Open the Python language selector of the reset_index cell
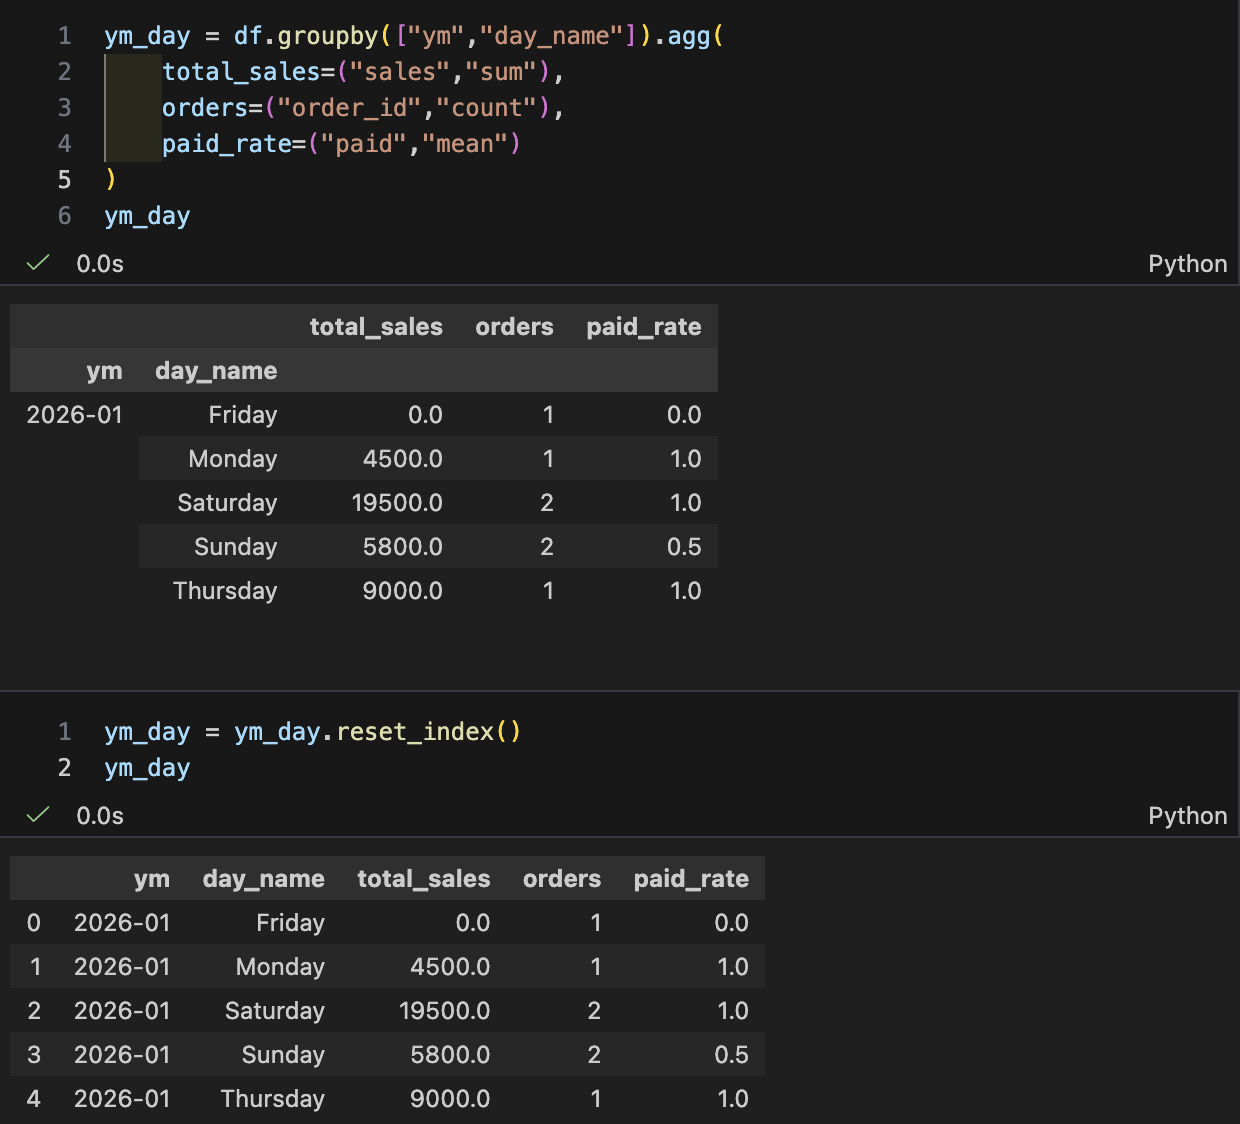This screenshot has width=1240, height=1124. (1187, 816)
